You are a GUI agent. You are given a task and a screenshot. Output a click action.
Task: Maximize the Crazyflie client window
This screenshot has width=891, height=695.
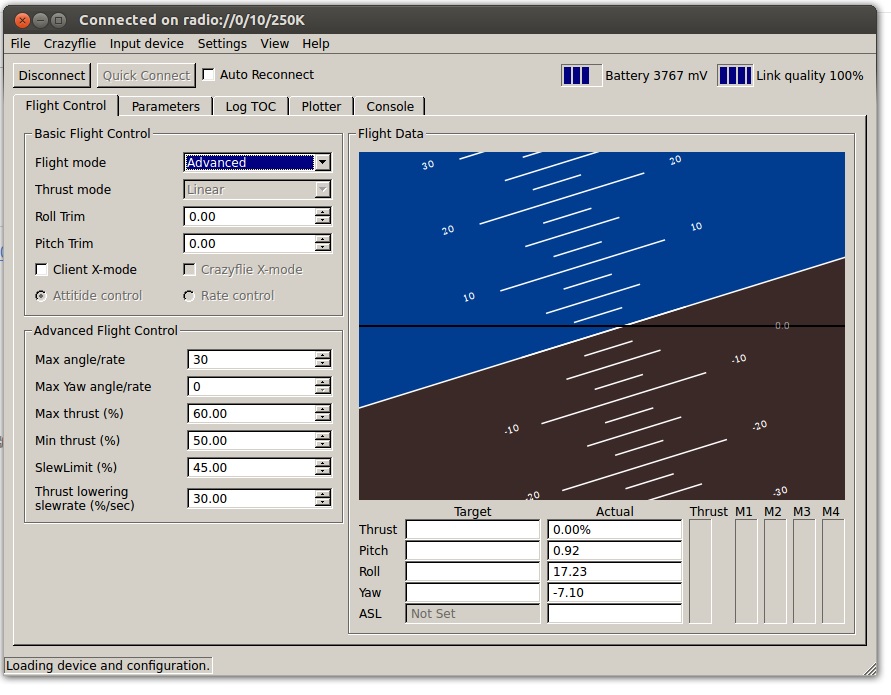coord(58,20)
